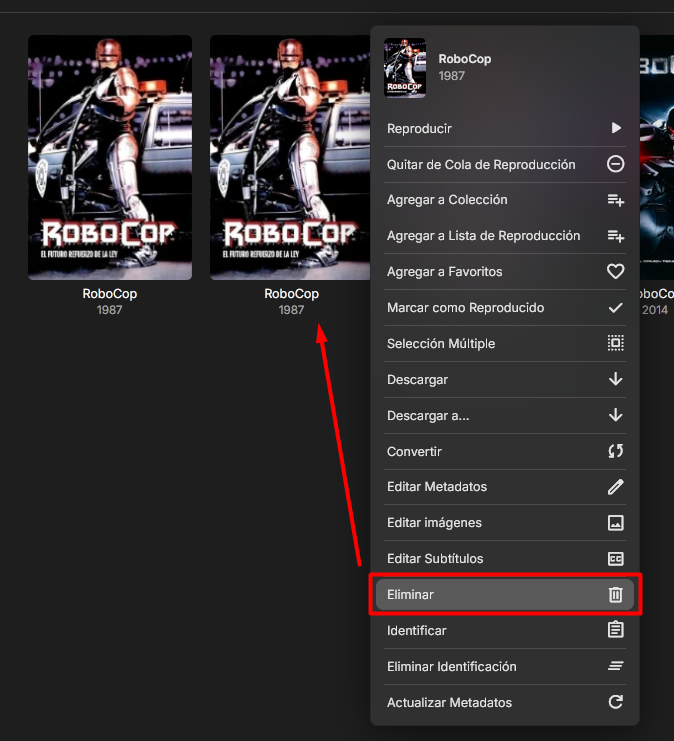Select the Descargar menu entry
674x741 pixels.
point(505,379)
